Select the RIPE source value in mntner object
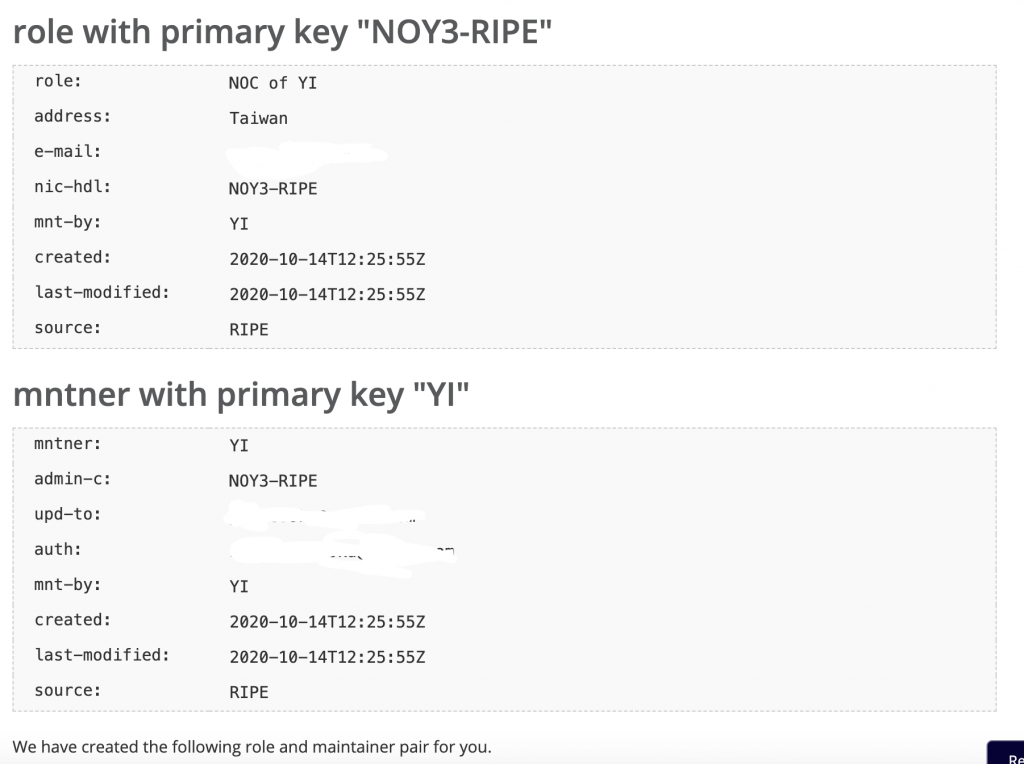The height and width of the screenshot is (764, 1024). tap(249, 692)
